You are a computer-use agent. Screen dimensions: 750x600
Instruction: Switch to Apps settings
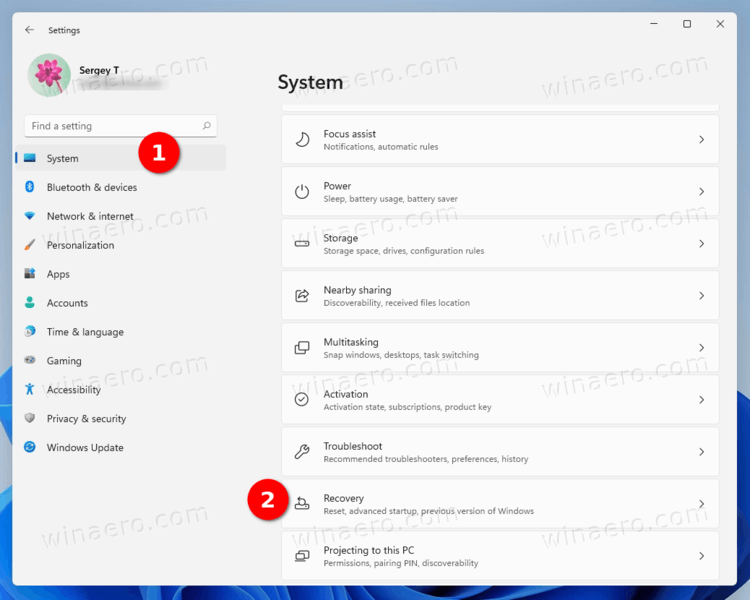tap(121, 274)
